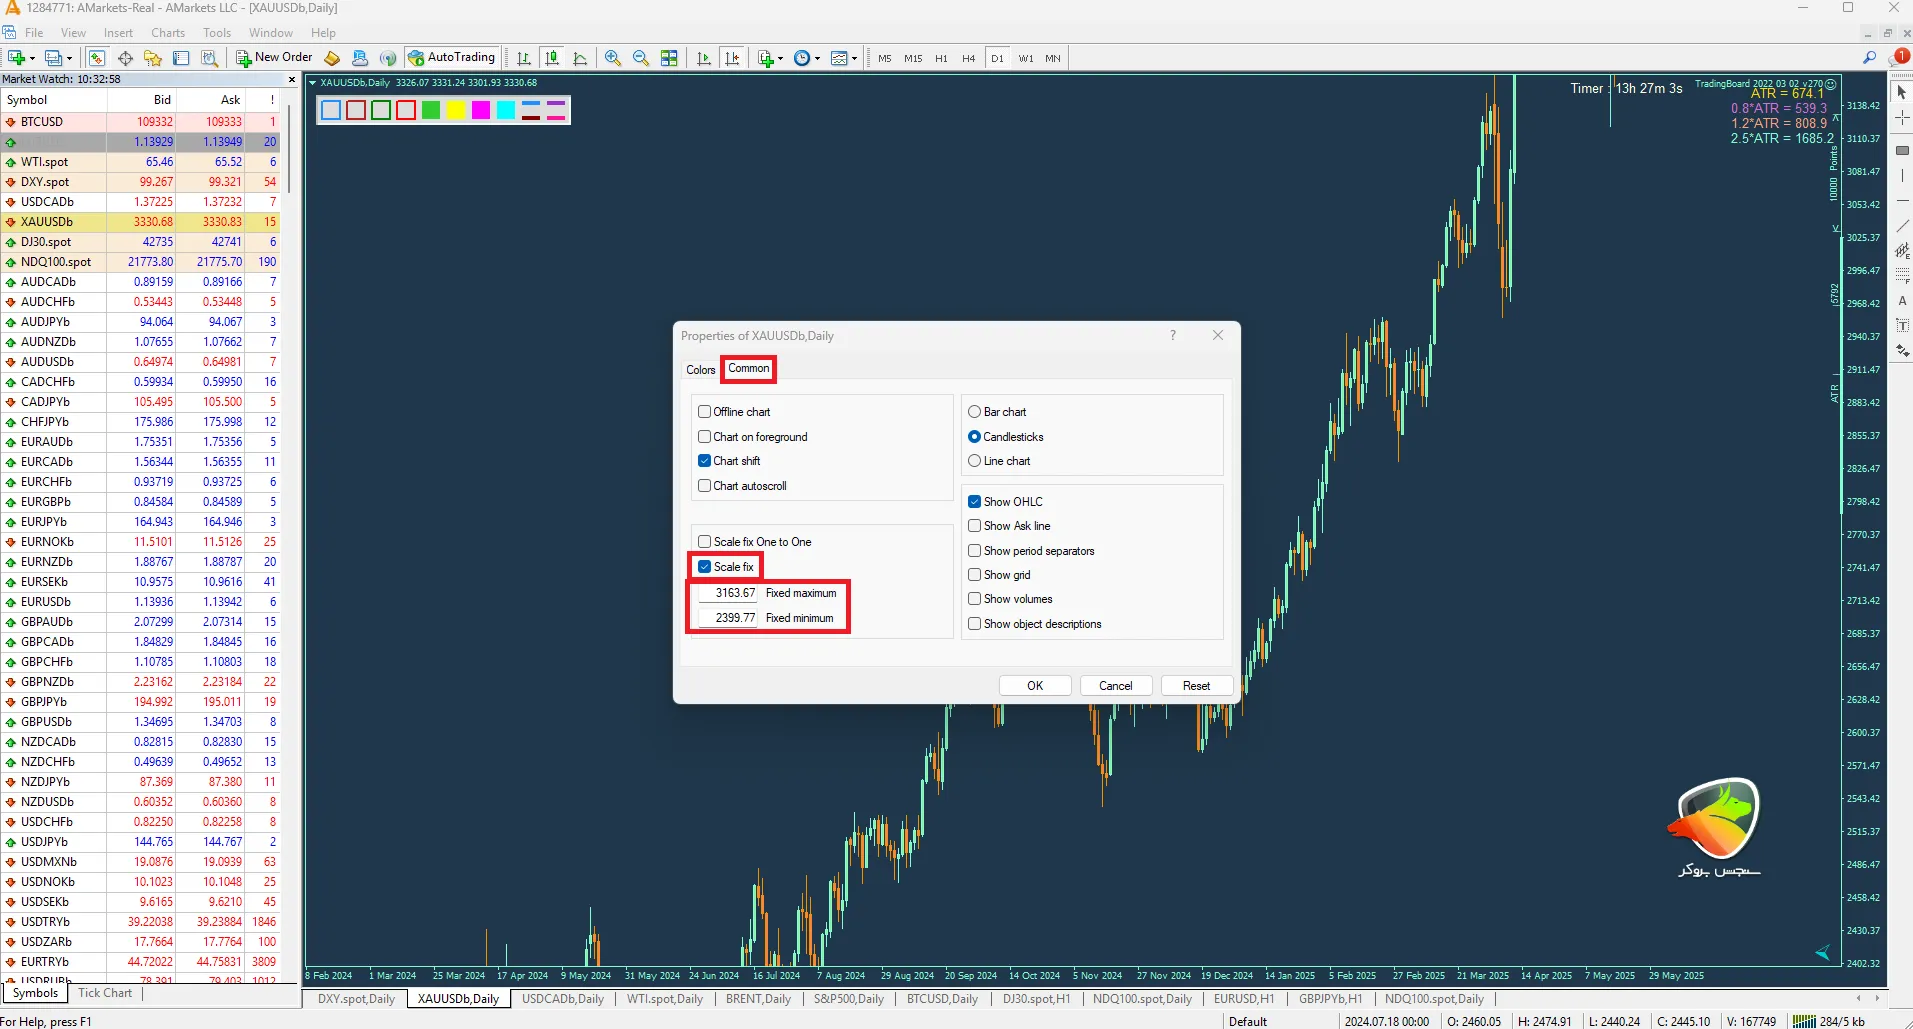The width and height of the screenshot is (1913, 1029).
Task: Enable the Show grid checkbox
Action: [x=975, y=575]
